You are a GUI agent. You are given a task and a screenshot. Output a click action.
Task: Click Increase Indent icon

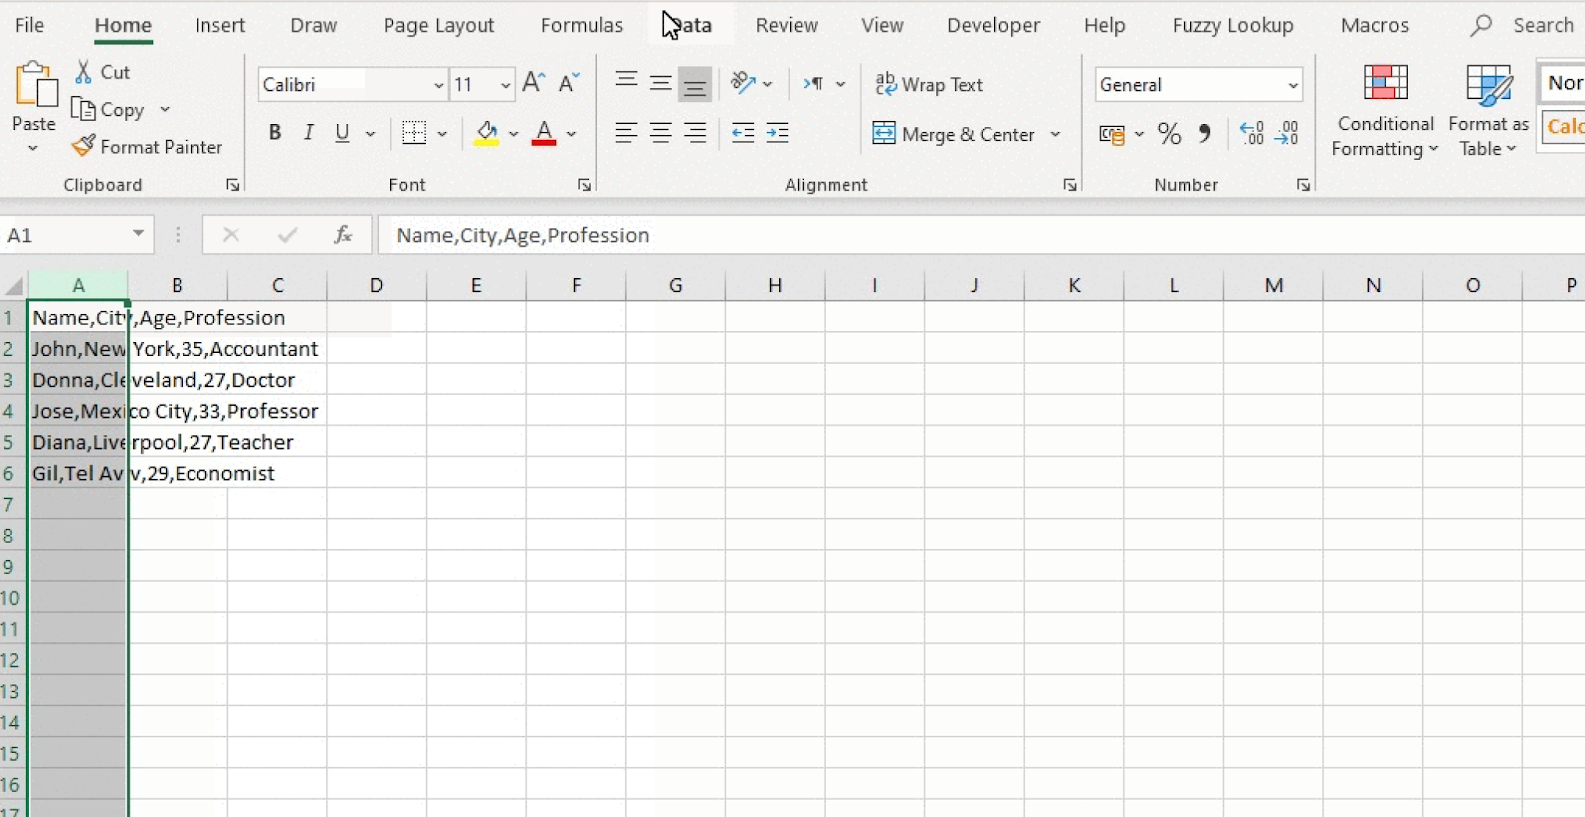point(777,132)
